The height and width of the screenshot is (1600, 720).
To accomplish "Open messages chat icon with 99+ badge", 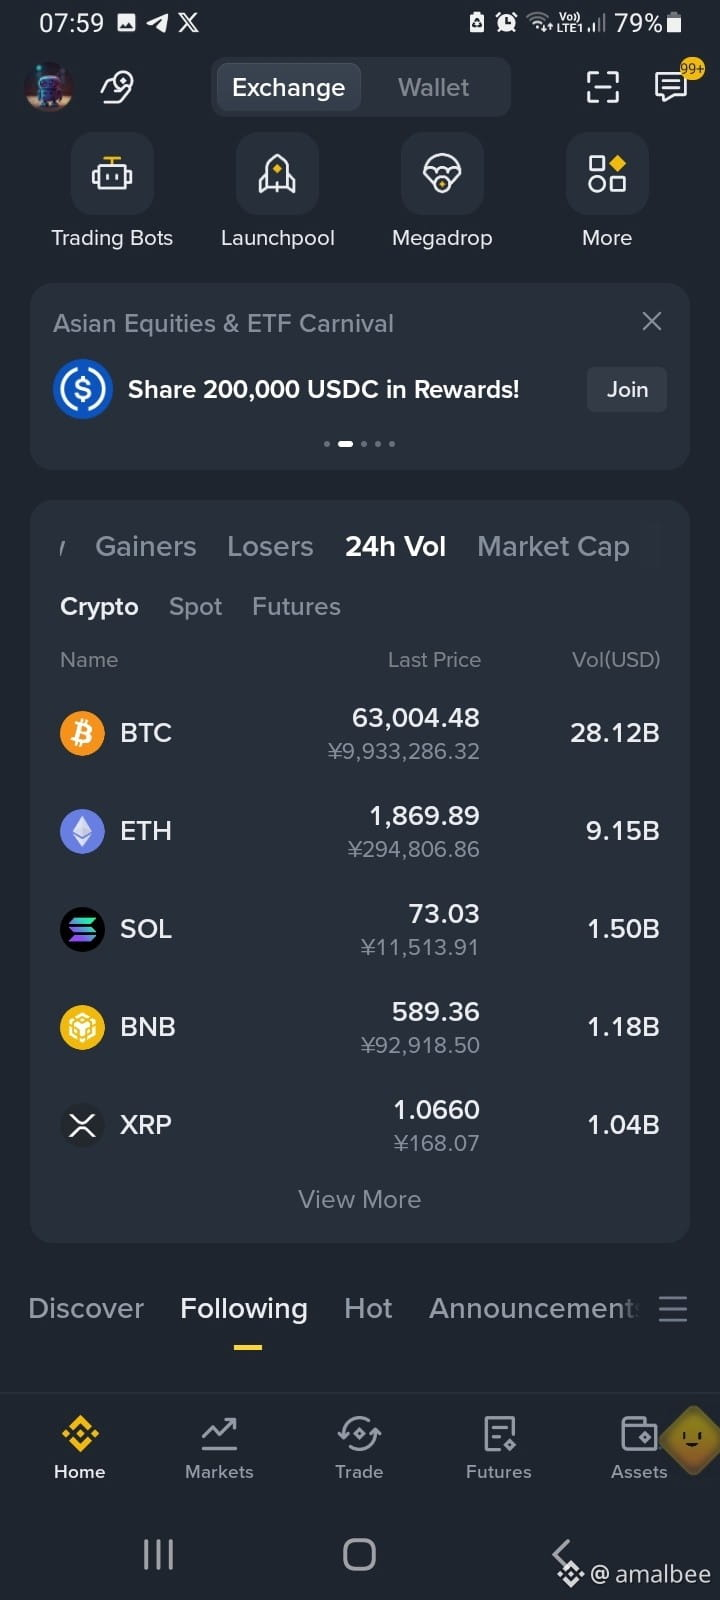I will point(672,86).
